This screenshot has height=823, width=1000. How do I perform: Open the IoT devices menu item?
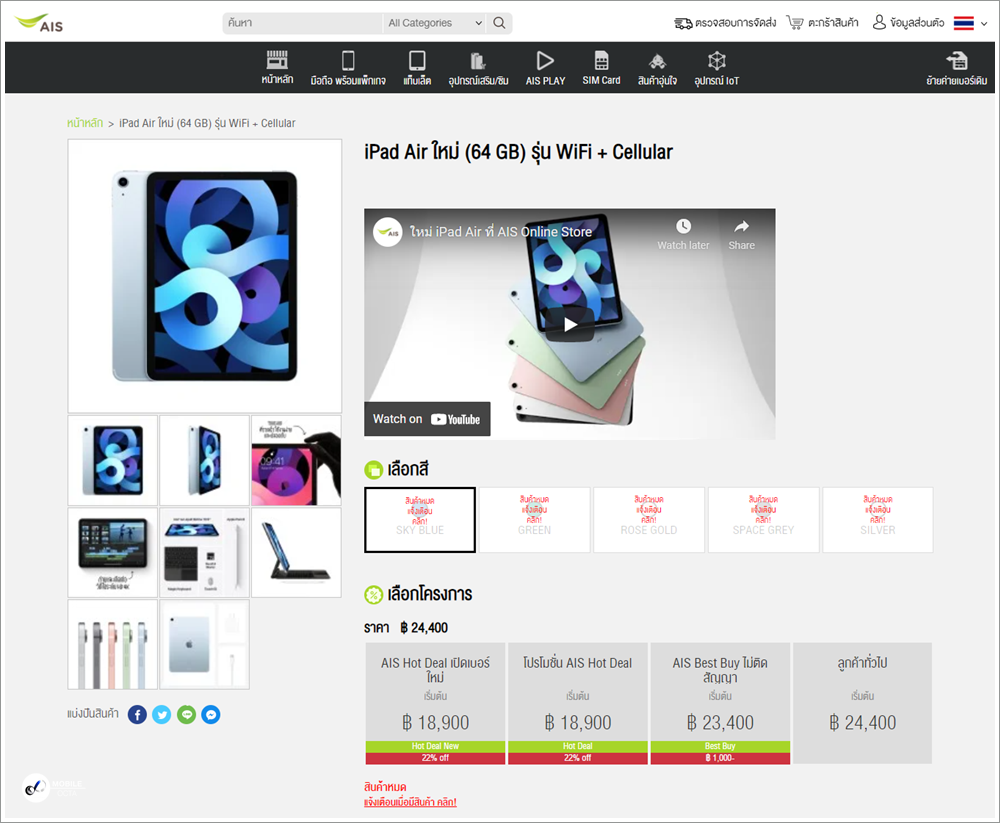[x=716, y=68]
